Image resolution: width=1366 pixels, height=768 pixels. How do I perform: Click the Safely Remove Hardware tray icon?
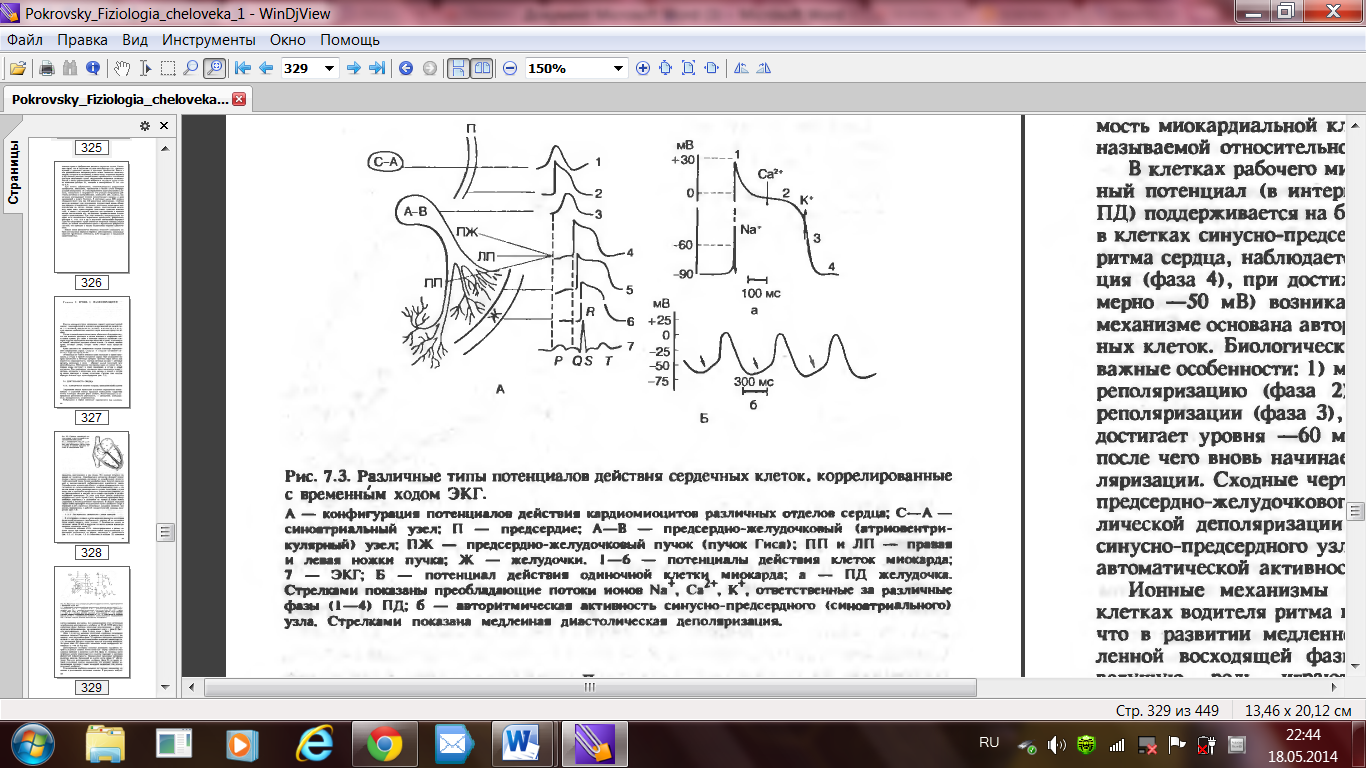1027,745
